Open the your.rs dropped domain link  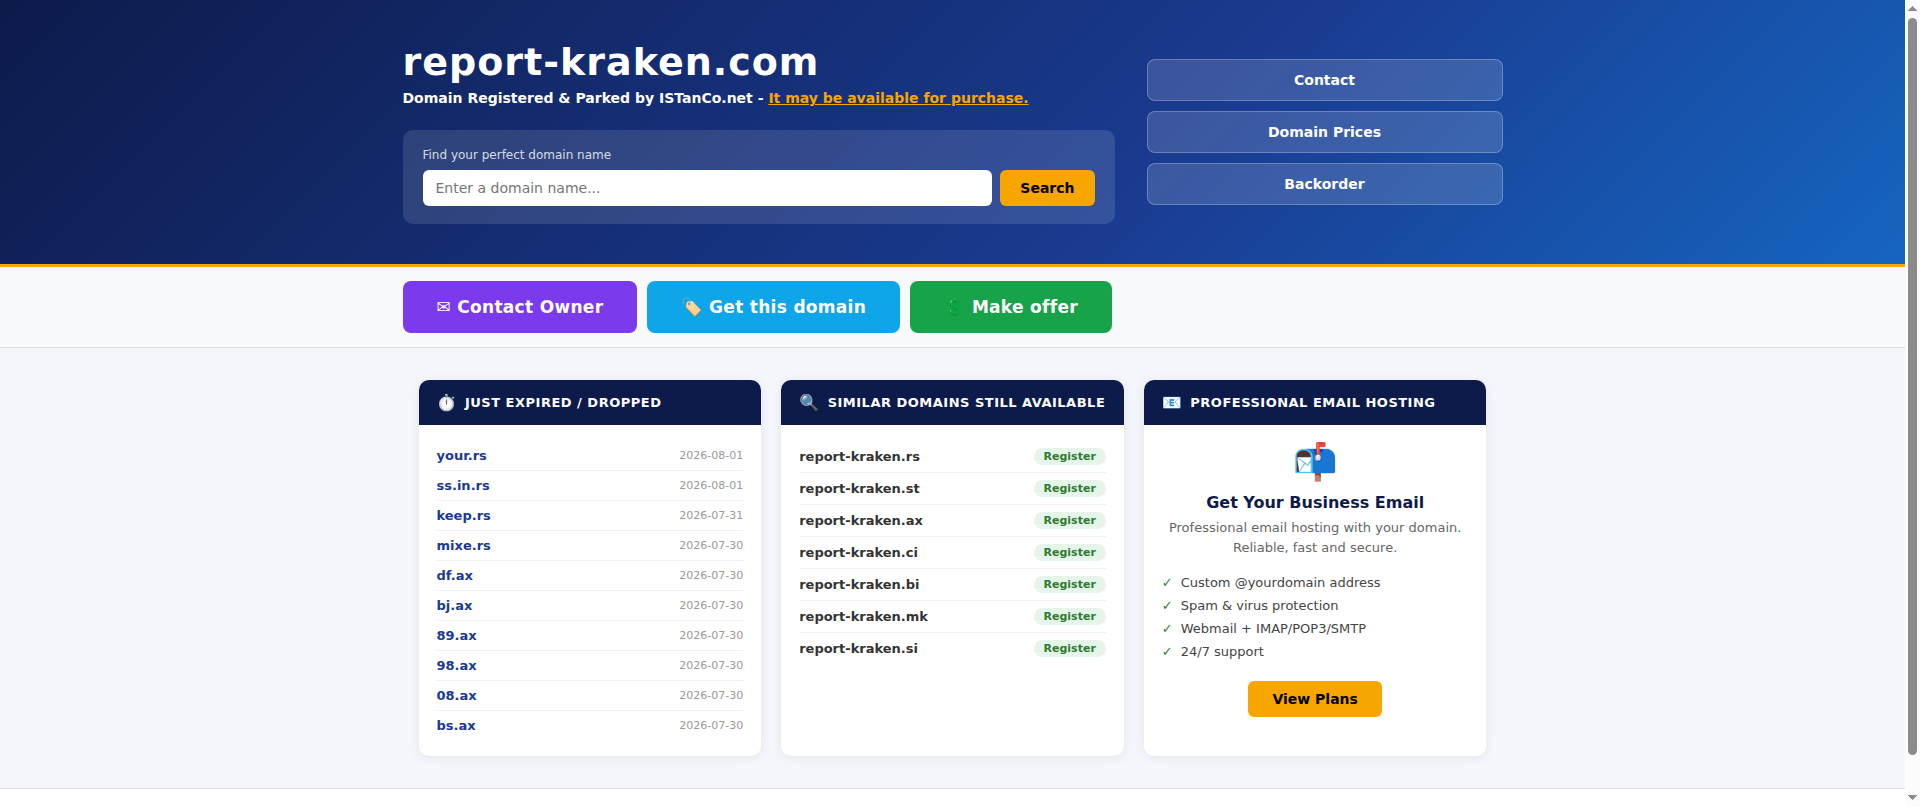(x=462, y=455)
